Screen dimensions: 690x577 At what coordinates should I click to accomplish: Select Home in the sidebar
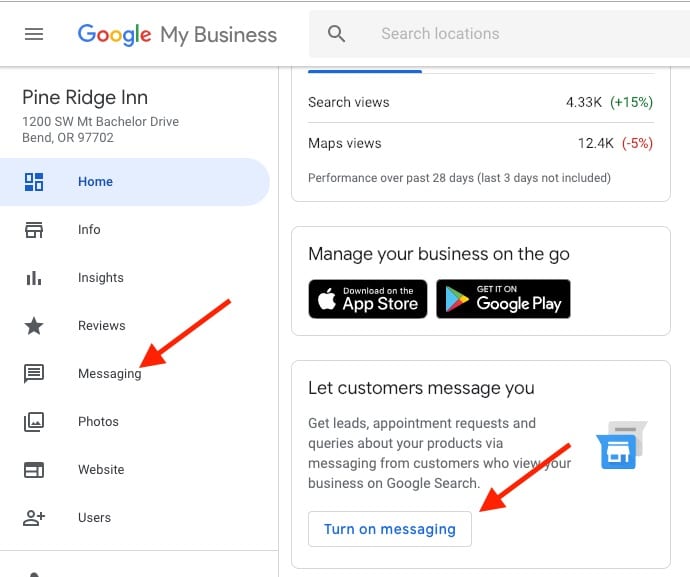[x=134, y=182]
